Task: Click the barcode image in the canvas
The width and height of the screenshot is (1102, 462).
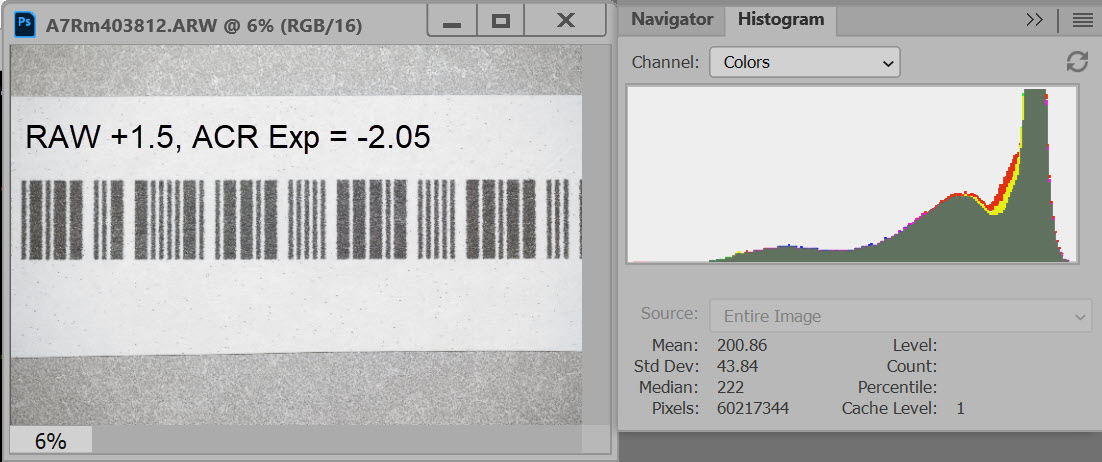Action: [302, 219]
